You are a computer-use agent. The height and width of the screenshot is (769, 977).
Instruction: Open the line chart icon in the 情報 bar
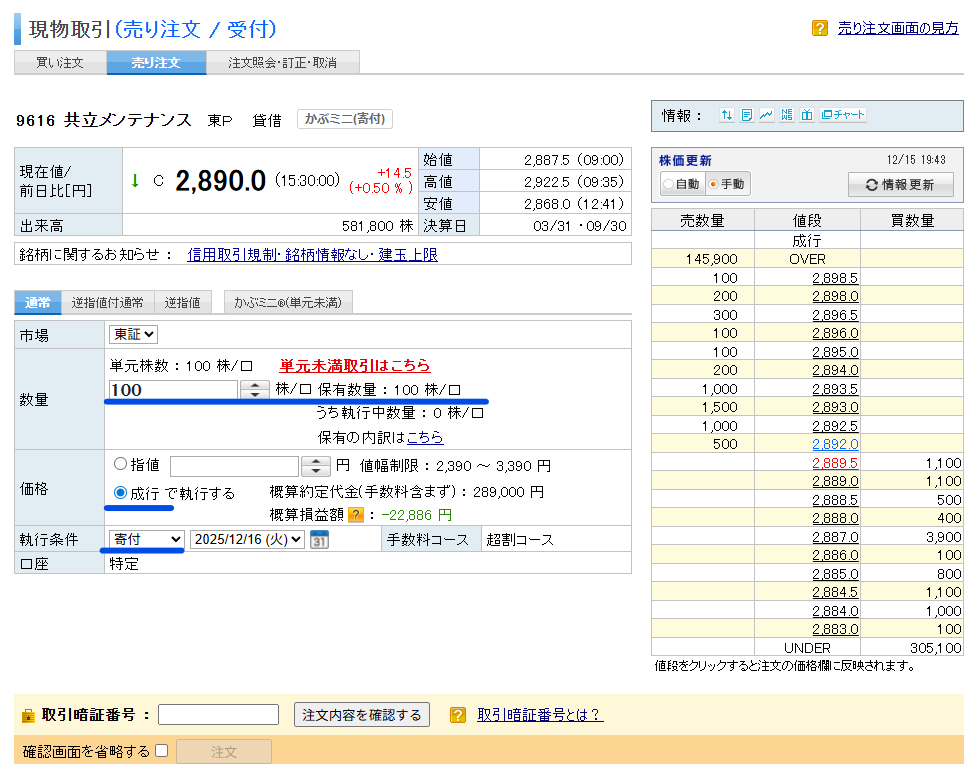(x=766, y=115)
